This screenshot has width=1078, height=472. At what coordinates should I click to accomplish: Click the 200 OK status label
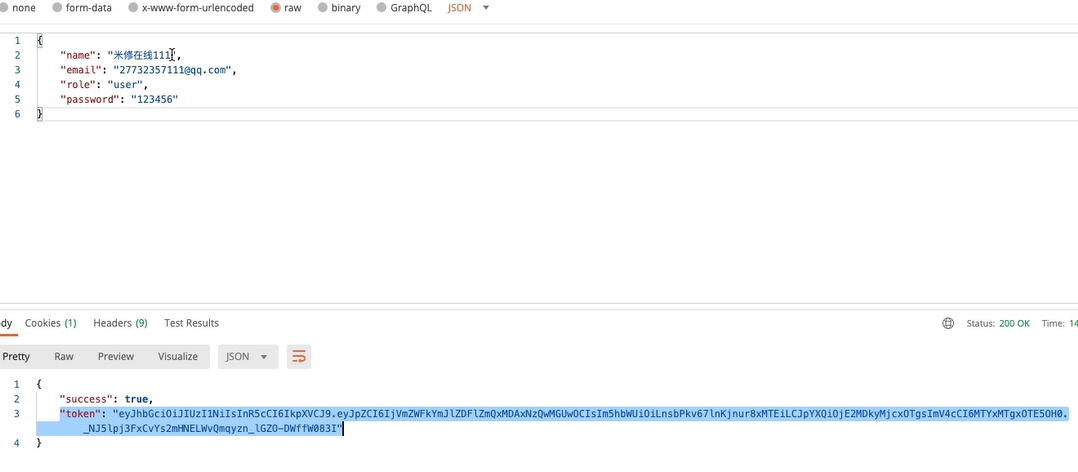[1012, 324]
